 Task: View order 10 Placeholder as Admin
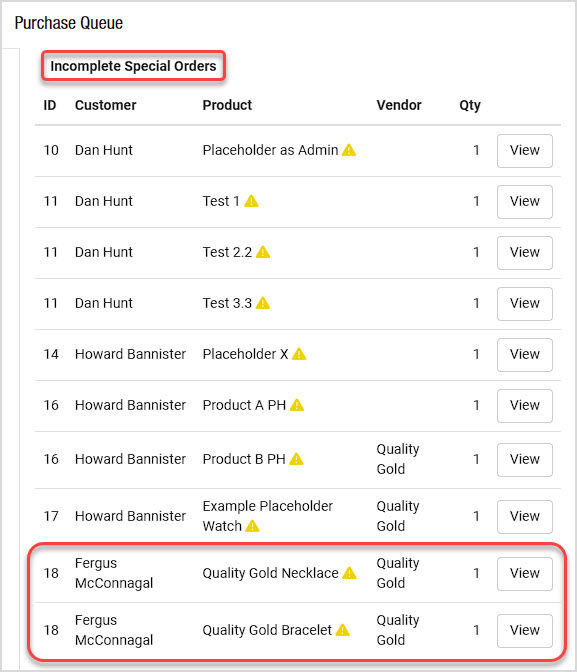tap(525, 151)
